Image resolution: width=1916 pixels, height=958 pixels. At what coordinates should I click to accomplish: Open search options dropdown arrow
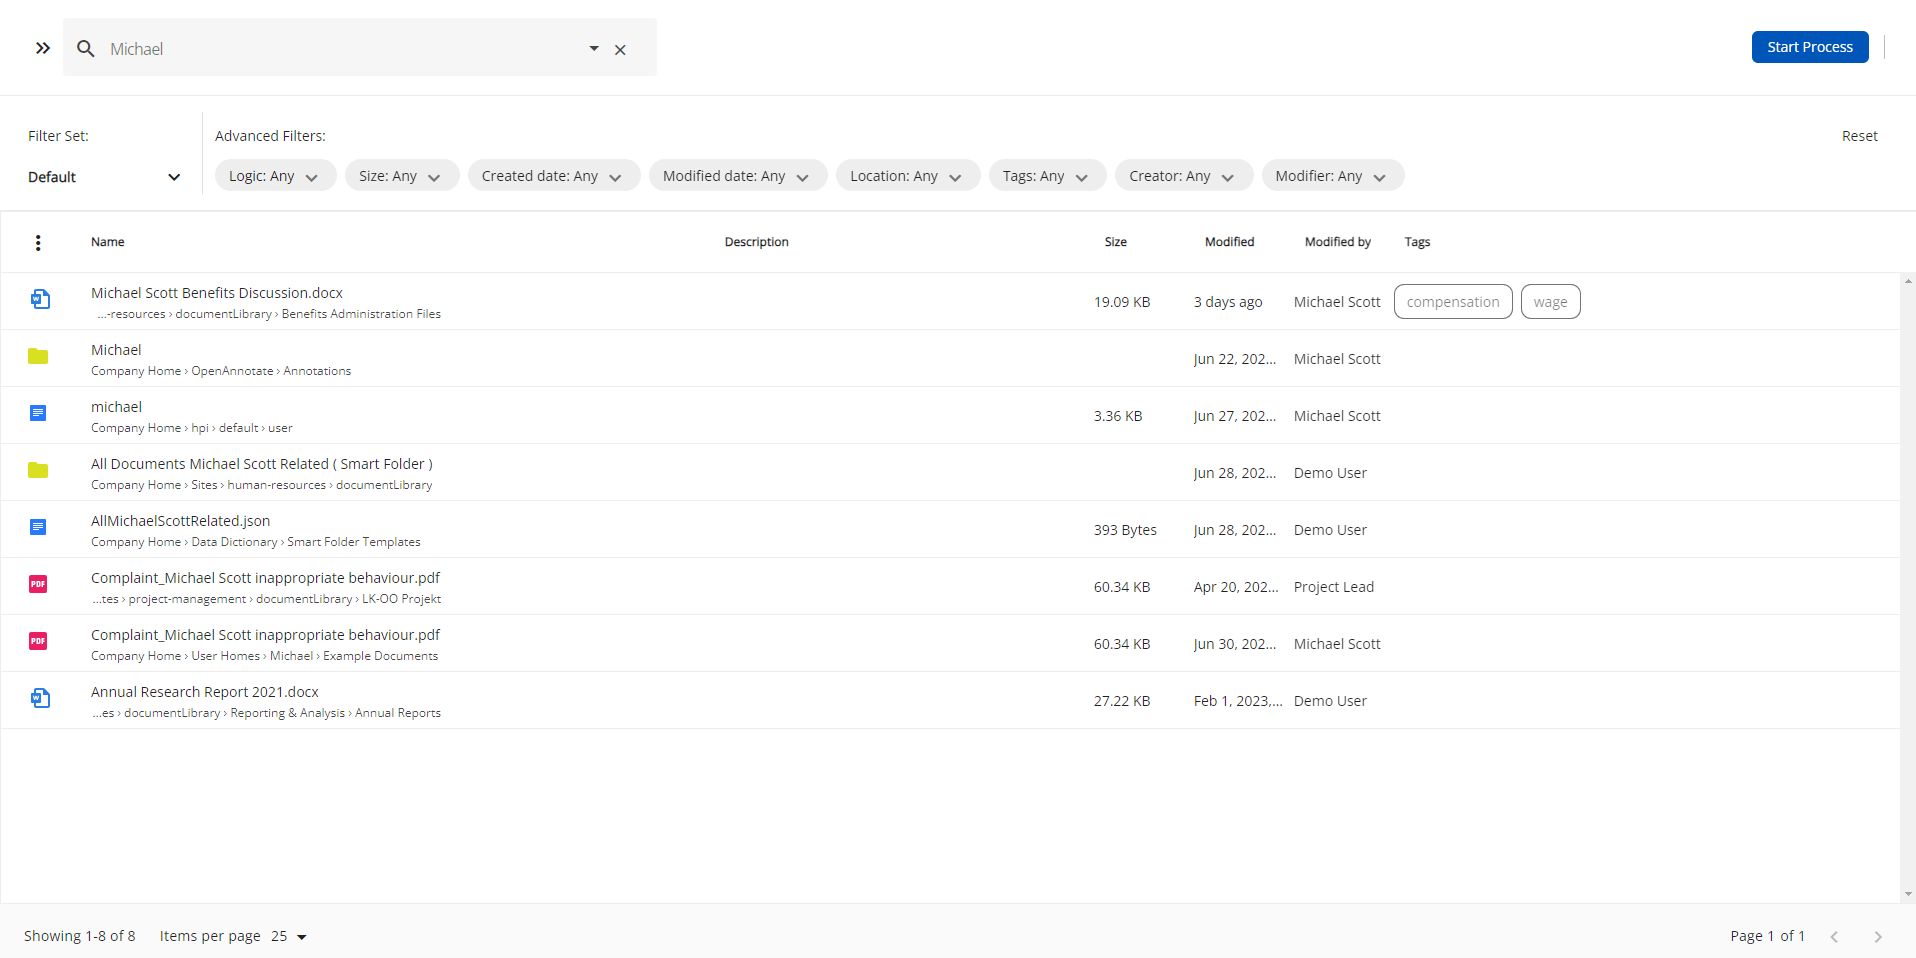pyautogui.click(x=594, y=48)
